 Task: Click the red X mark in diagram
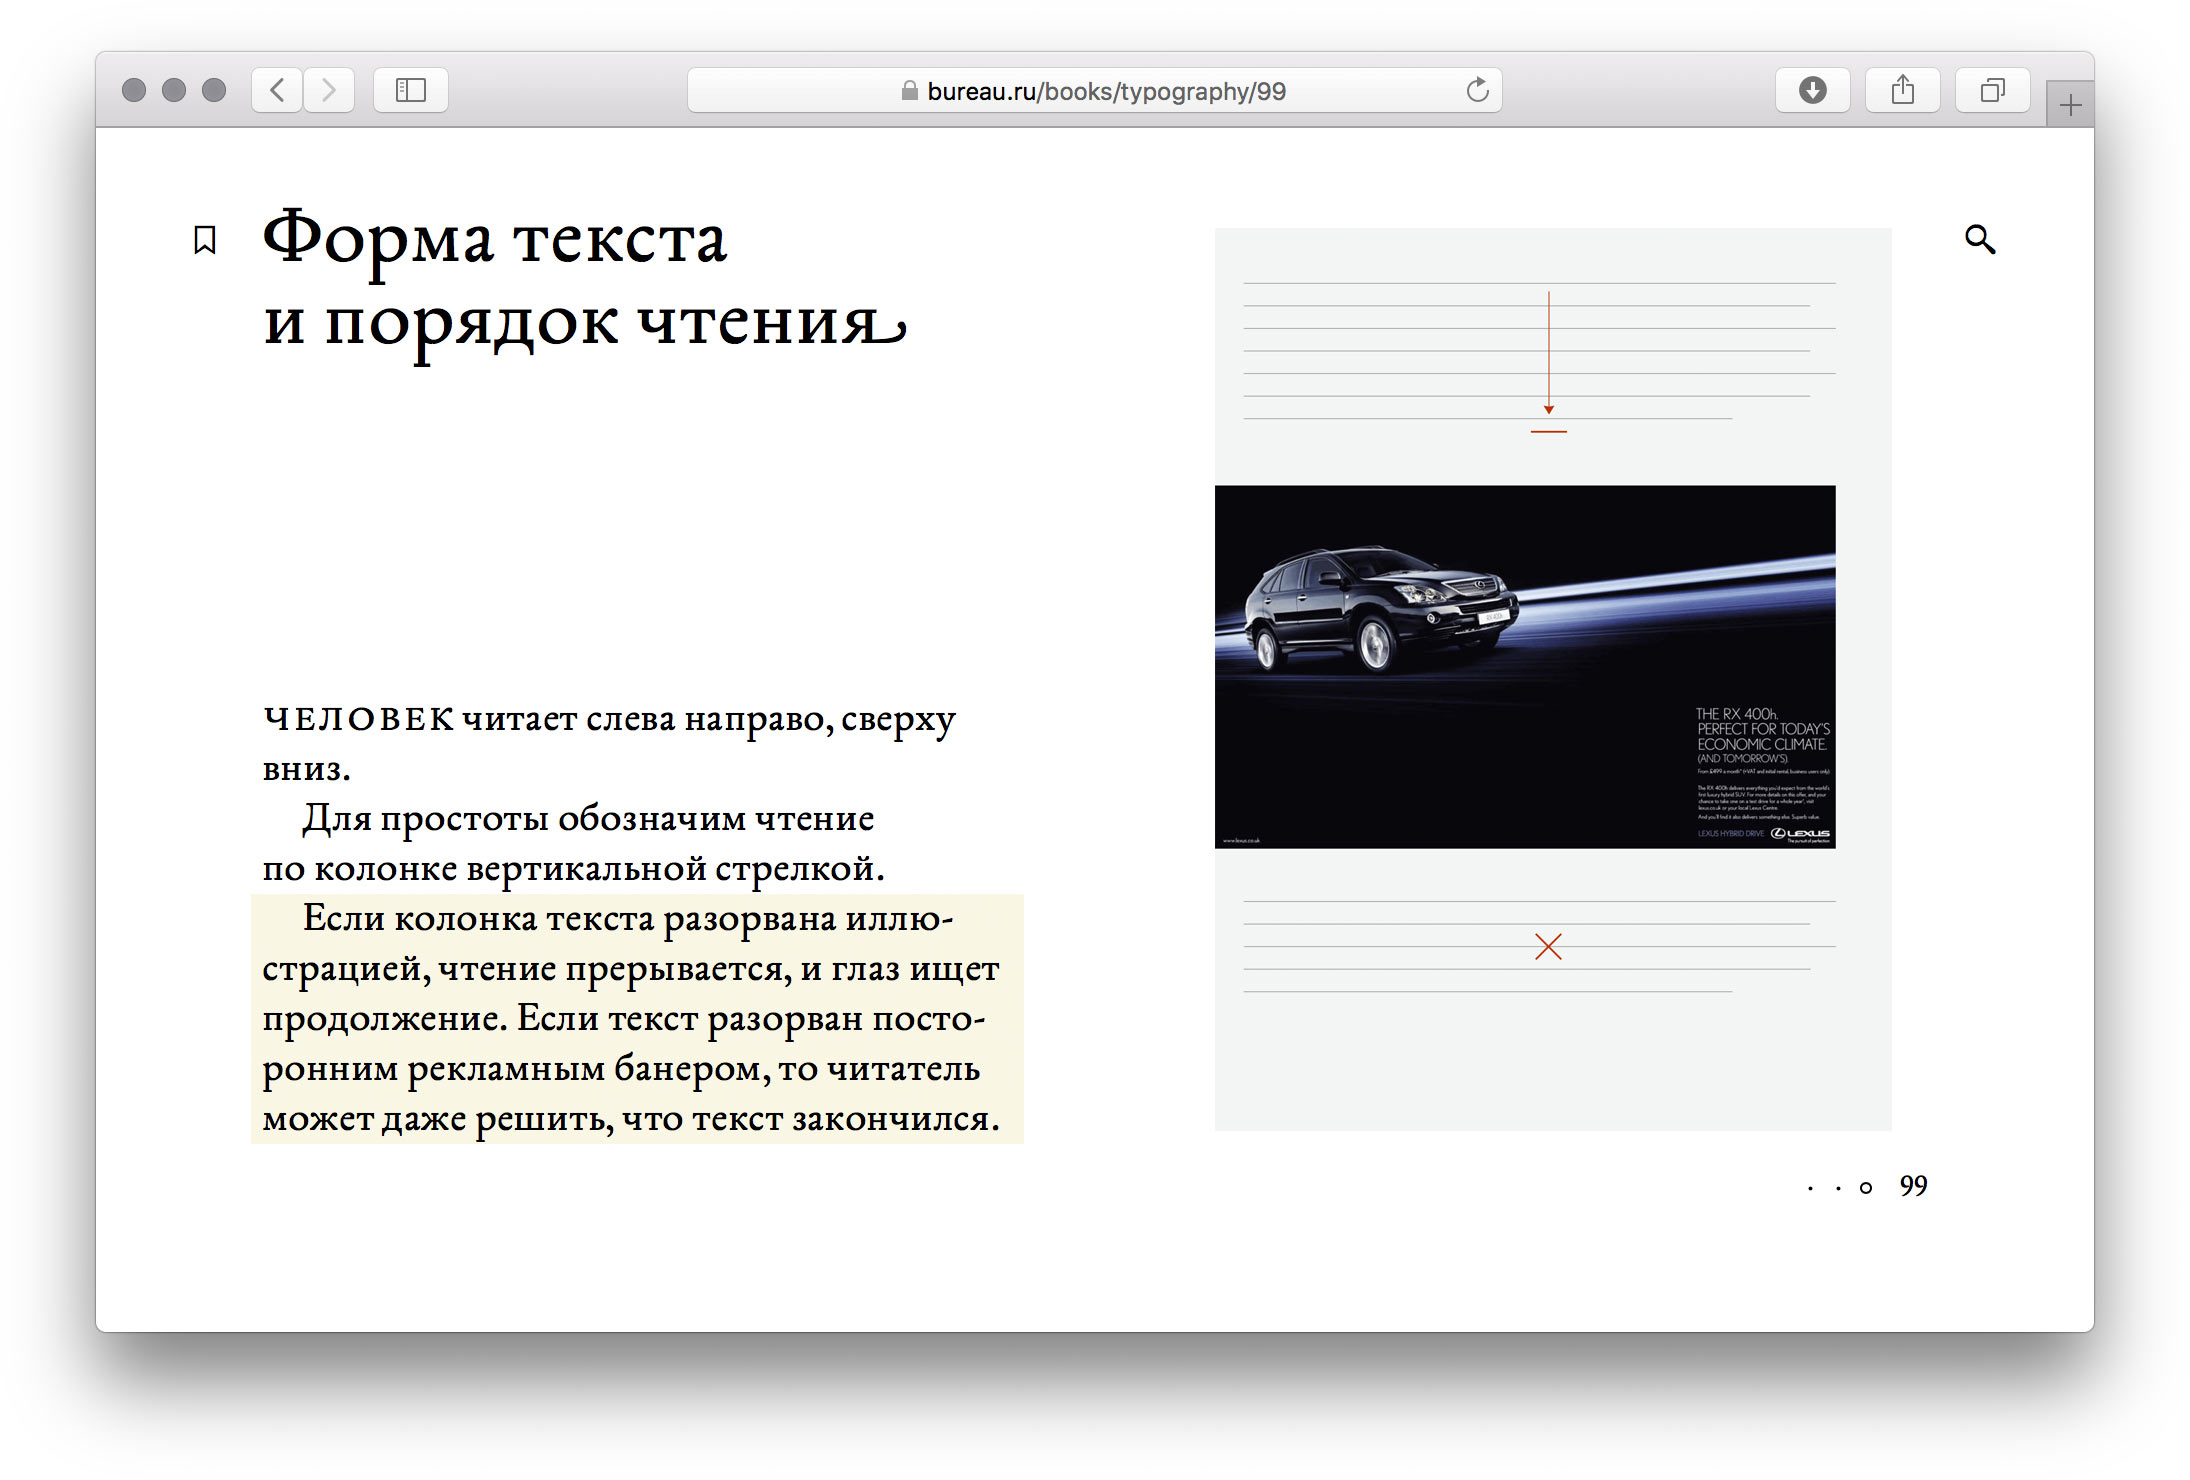pyautogui.click(x=1548, y=947)
